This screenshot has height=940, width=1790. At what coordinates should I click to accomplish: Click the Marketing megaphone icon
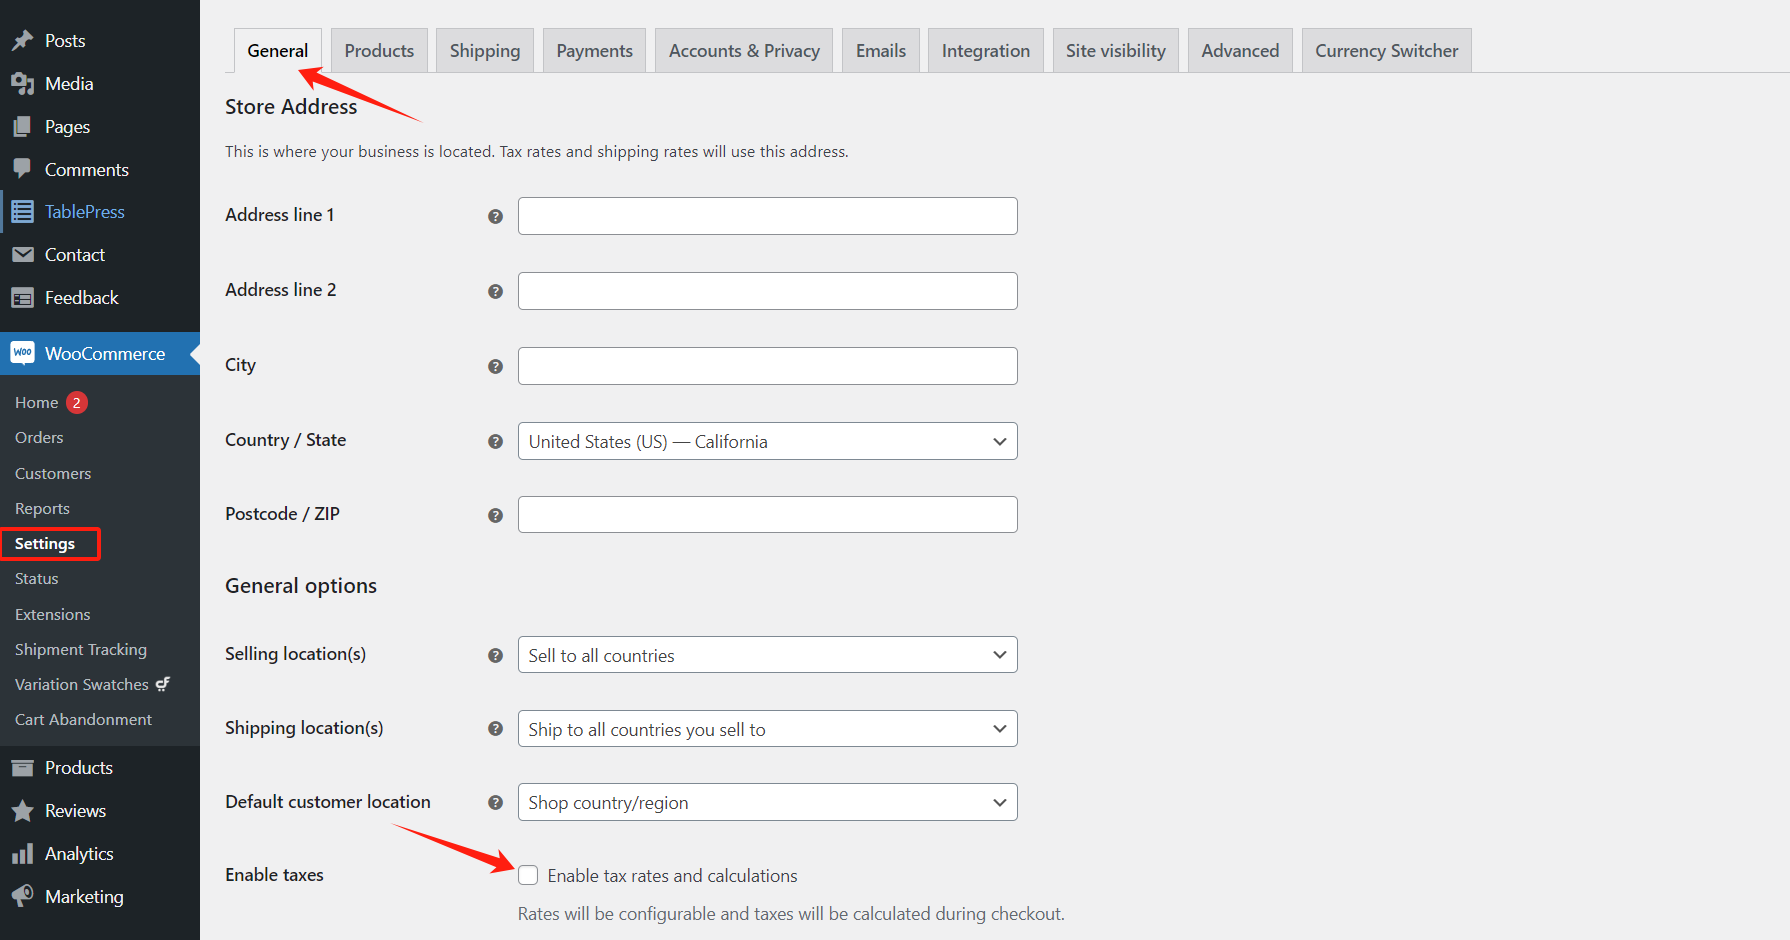pyautogui.click(x=22, y=896)
